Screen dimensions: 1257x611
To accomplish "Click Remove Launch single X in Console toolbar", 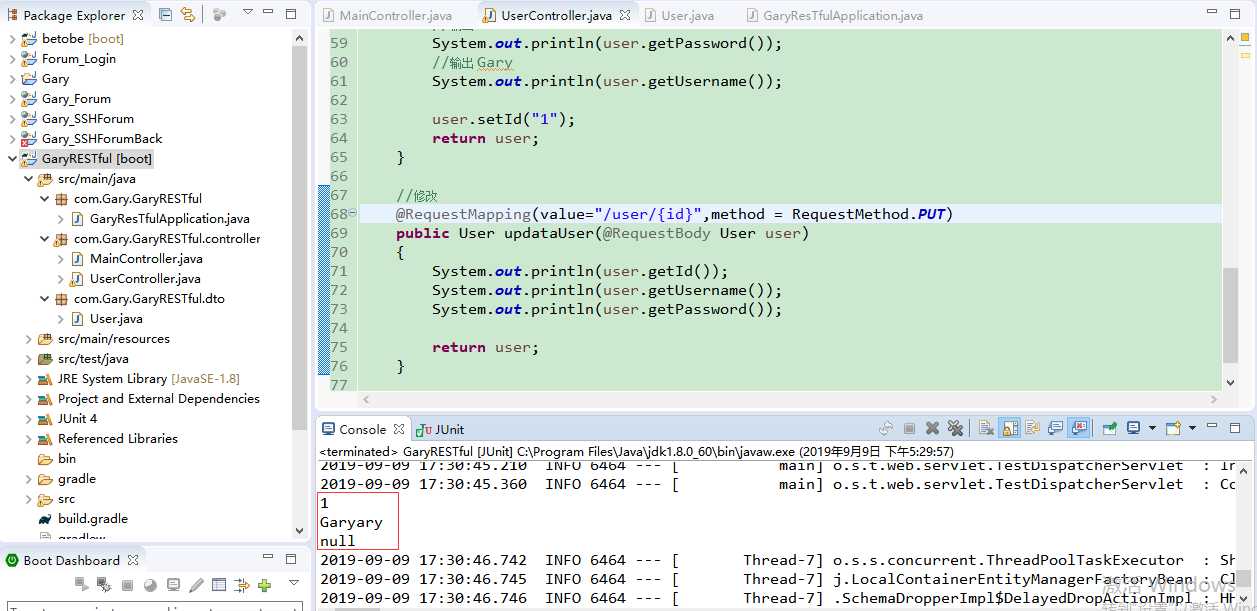I will [932, 429].
